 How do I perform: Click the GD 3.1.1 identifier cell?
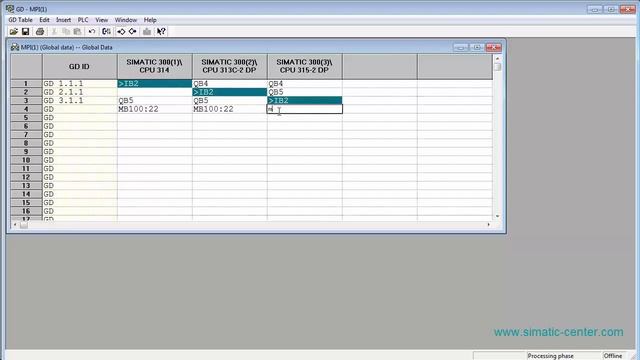click(80, 100)
